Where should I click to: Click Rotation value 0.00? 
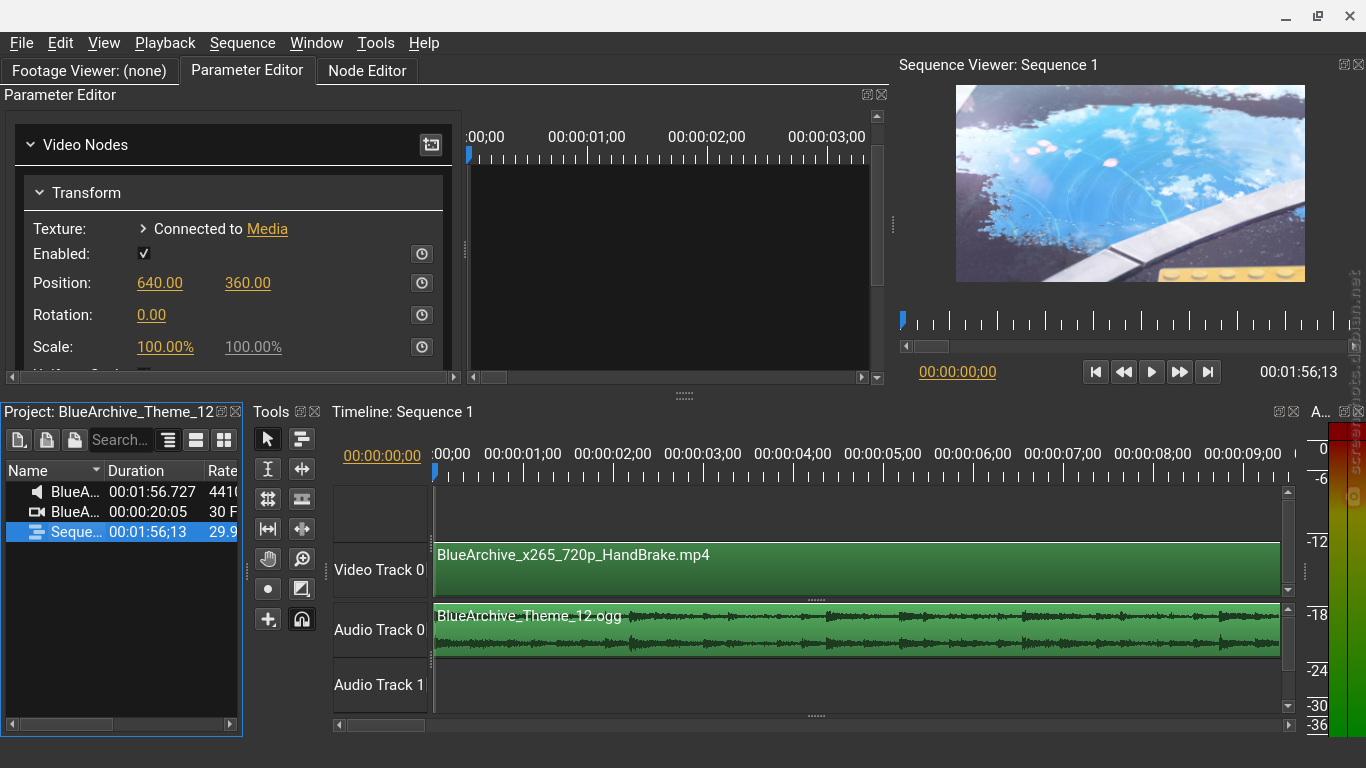click(151, 315)
